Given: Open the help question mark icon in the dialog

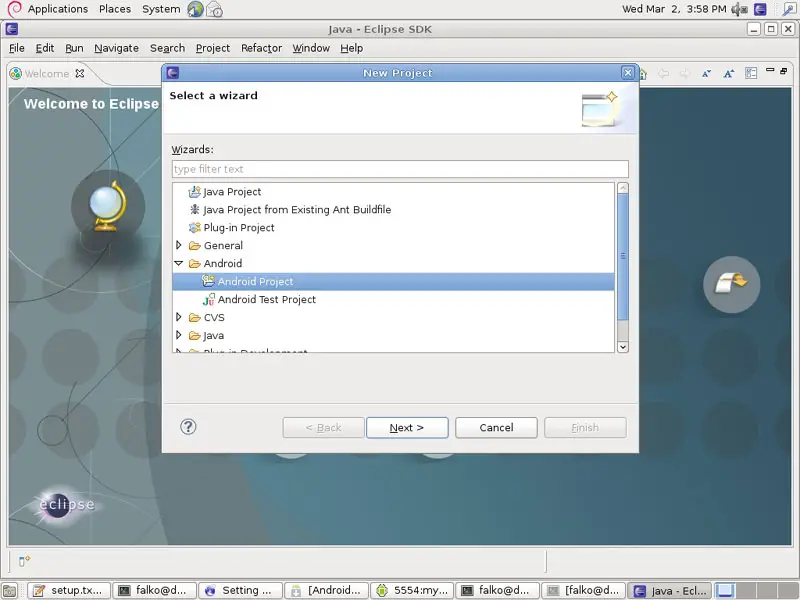Looking at the screenshot, I should [x=188, y=427].
